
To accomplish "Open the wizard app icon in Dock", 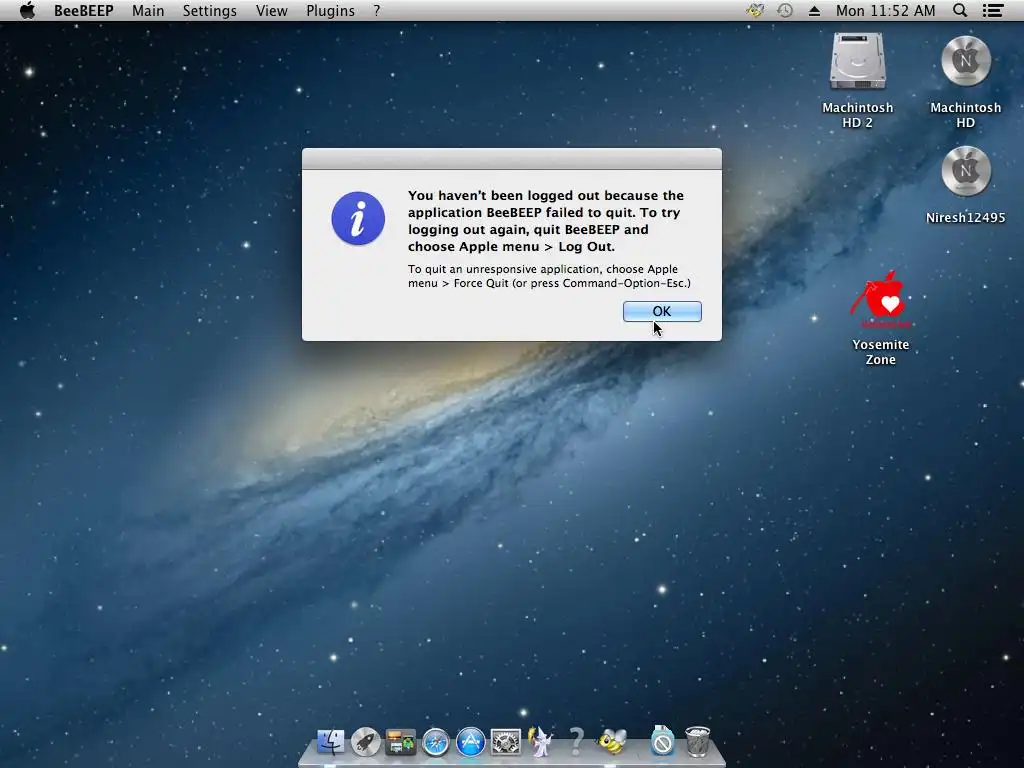I will (541, 743).
